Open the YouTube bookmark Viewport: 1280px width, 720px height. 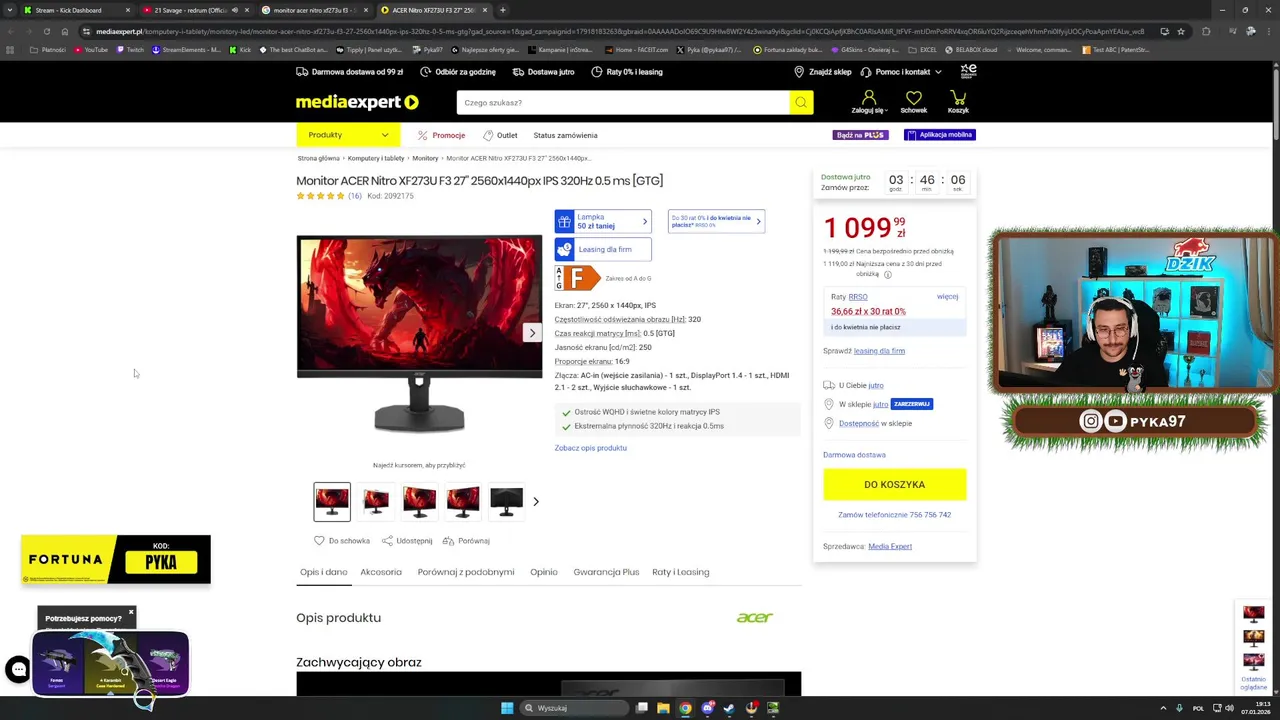point(90,49)
